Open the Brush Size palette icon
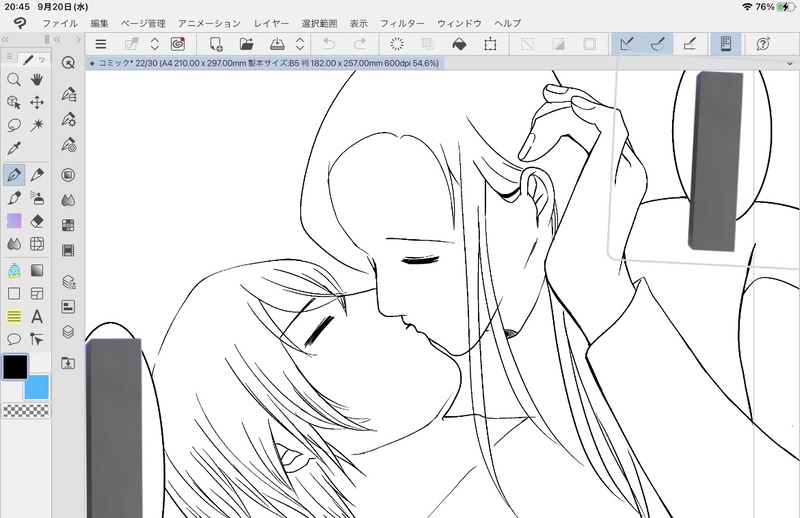The width and height of the screenshot is (800, 518). tap(68, 145)
